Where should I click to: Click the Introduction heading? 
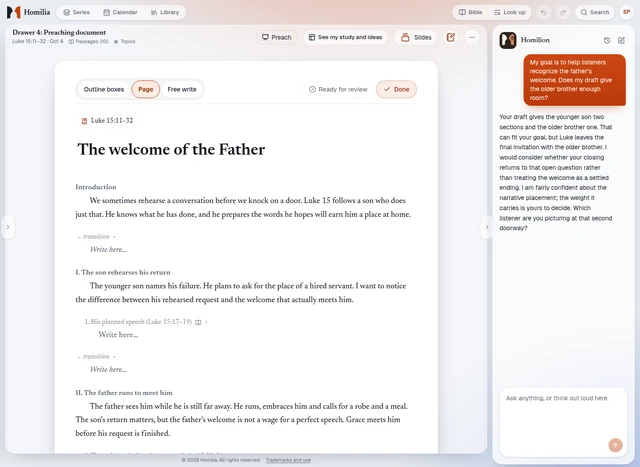[x=96, y=187]
